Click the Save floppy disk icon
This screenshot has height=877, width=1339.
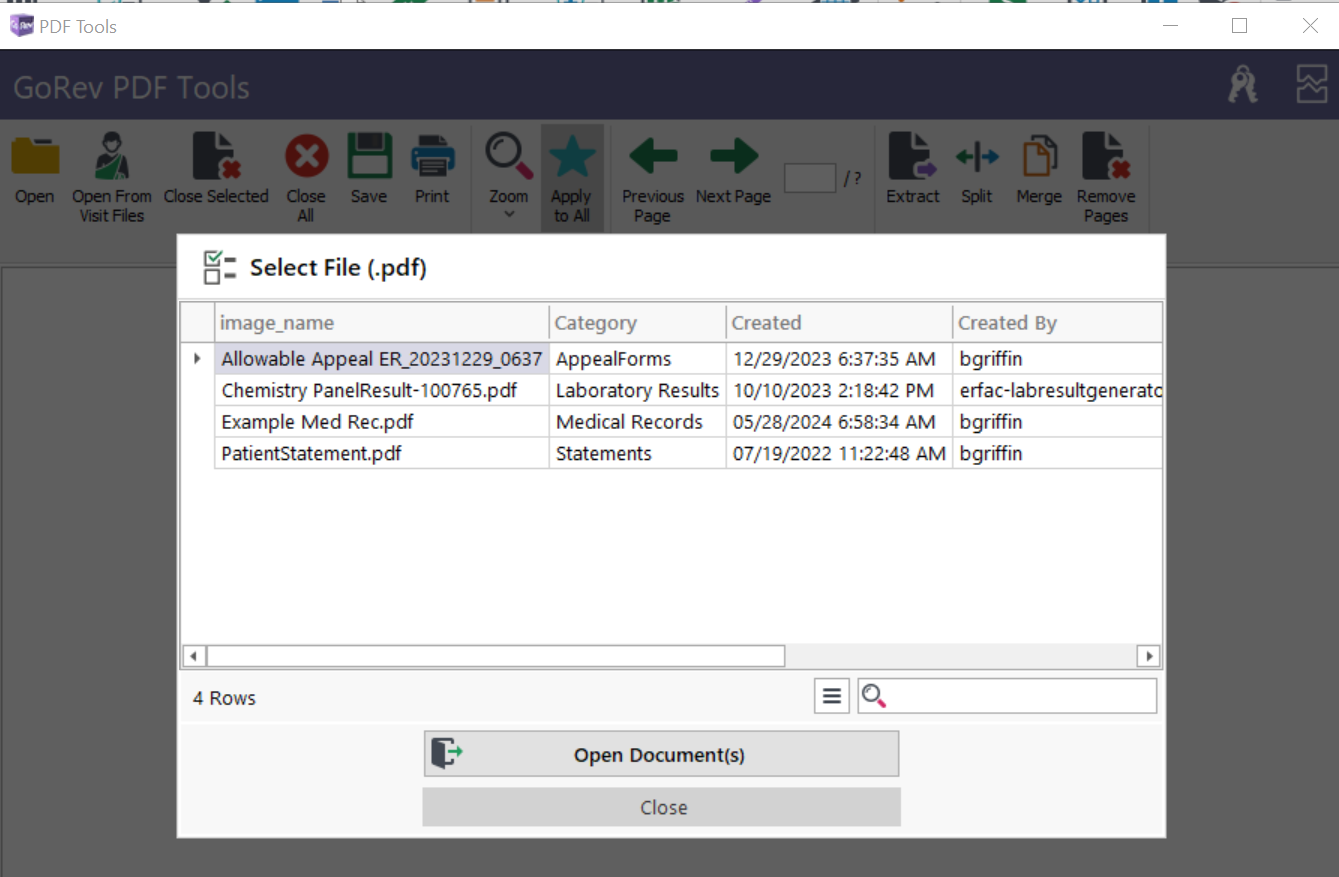click(x=369, y=157)
